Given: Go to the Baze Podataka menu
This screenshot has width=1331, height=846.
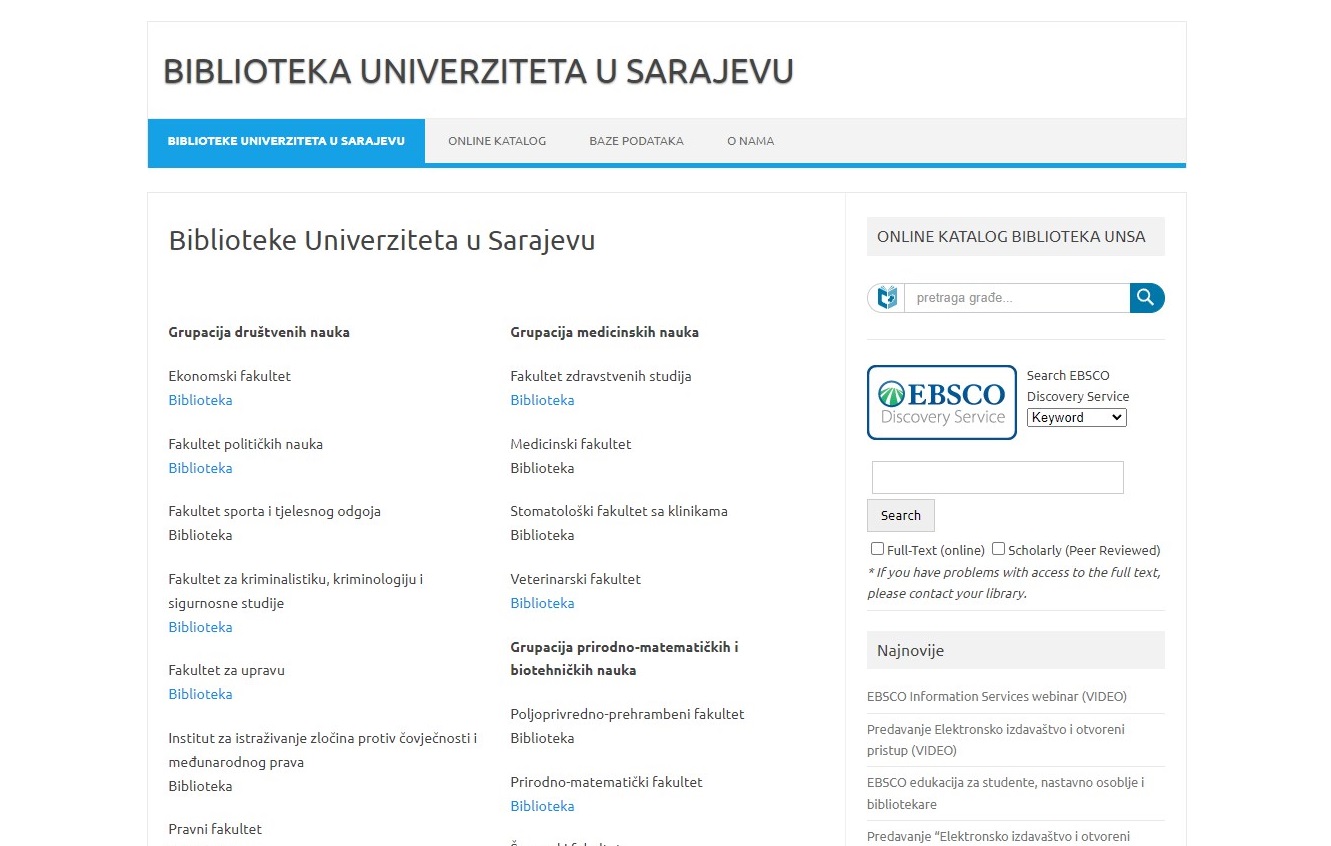Looking at the screenshot, I should tap(636, 141).
